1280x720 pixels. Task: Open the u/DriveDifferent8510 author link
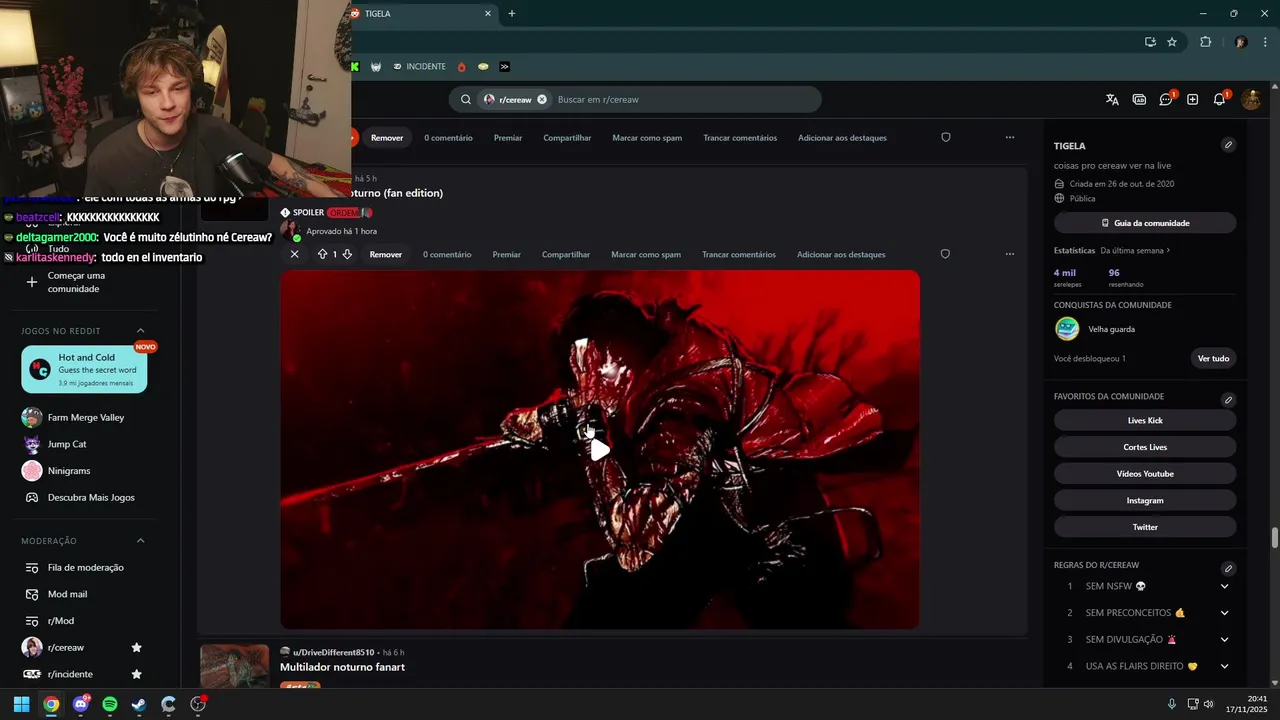click(334, 652)
